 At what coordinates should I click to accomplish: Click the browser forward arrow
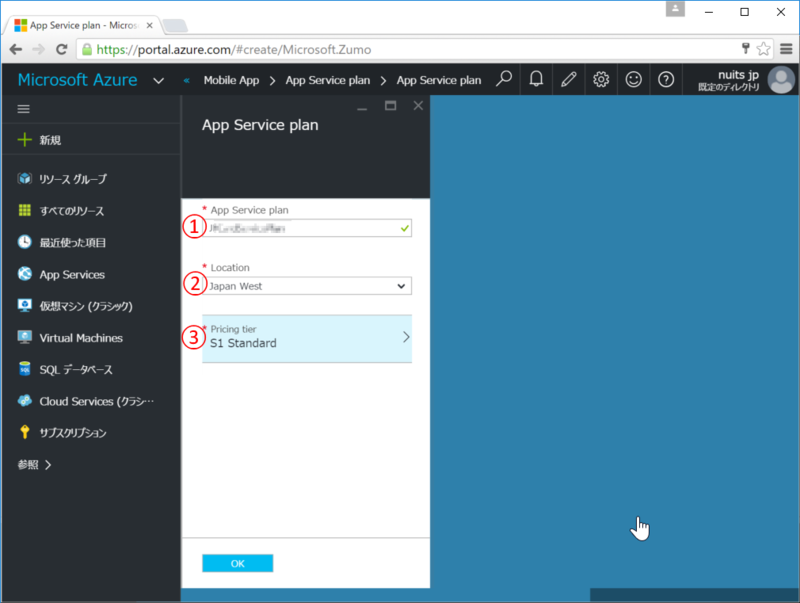click(x=38, y=49)
